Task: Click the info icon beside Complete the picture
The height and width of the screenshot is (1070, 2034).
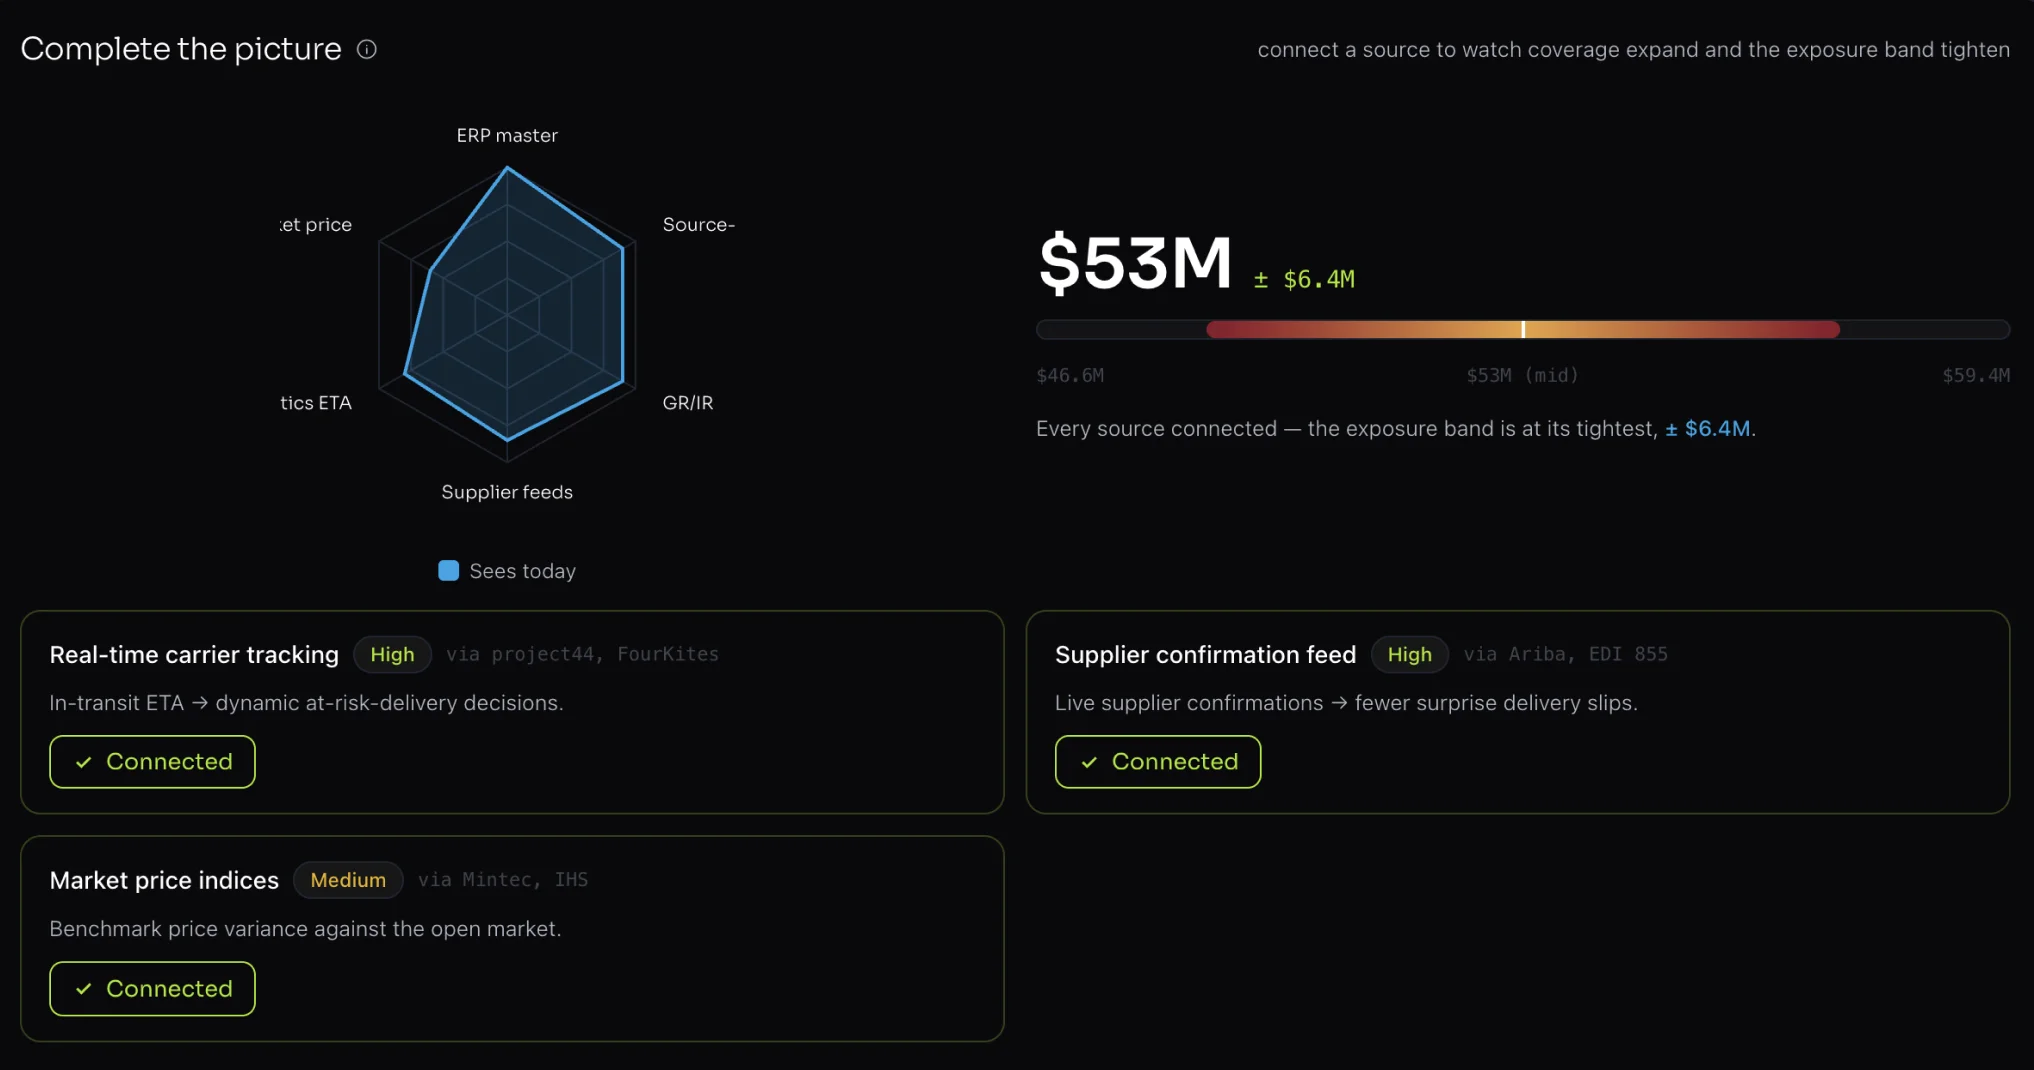Action: click(x=367, y=49)
